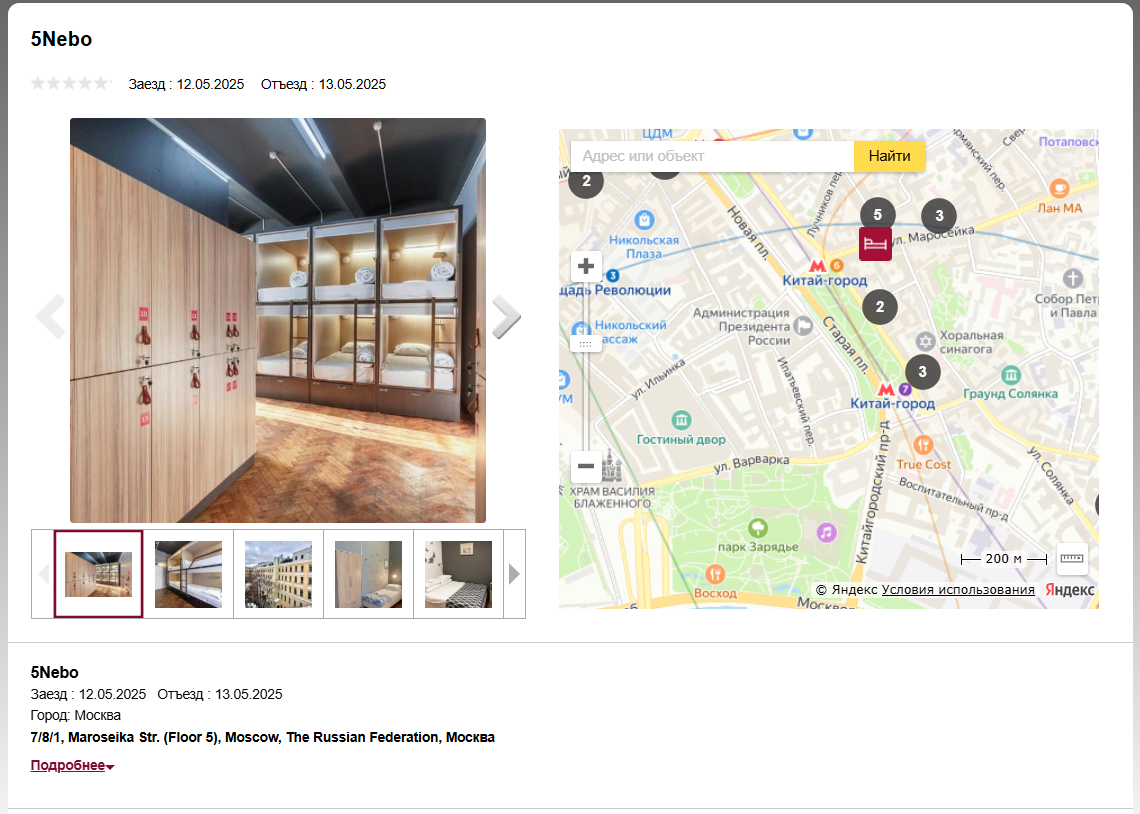The image size is (1140, 814).
Task: Show the previous hotel photo in the gallery
Action: tap(50, 317)
